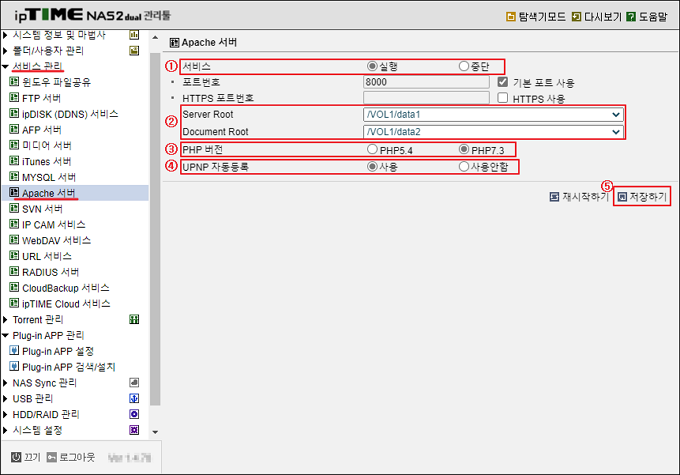
Task: Open the Server Root dropdown
Action: tap(493, 115)
